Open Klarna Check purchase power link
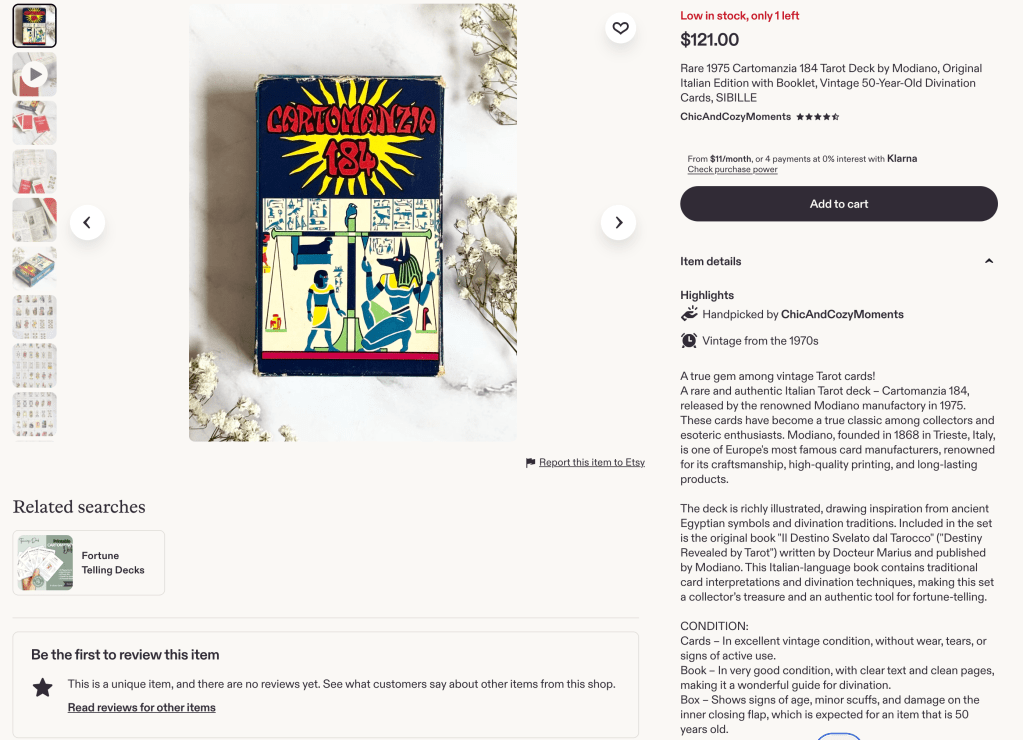This screenshot has width=1023, height=740. coord(732,170)
